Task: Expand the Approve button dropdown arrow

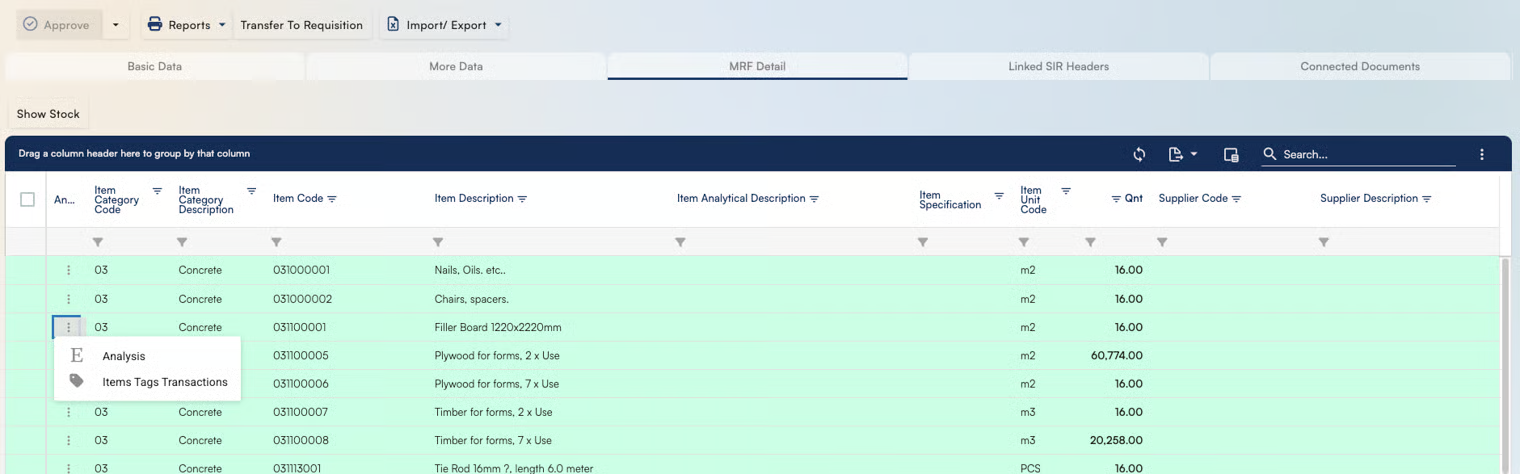Action: 115,25
